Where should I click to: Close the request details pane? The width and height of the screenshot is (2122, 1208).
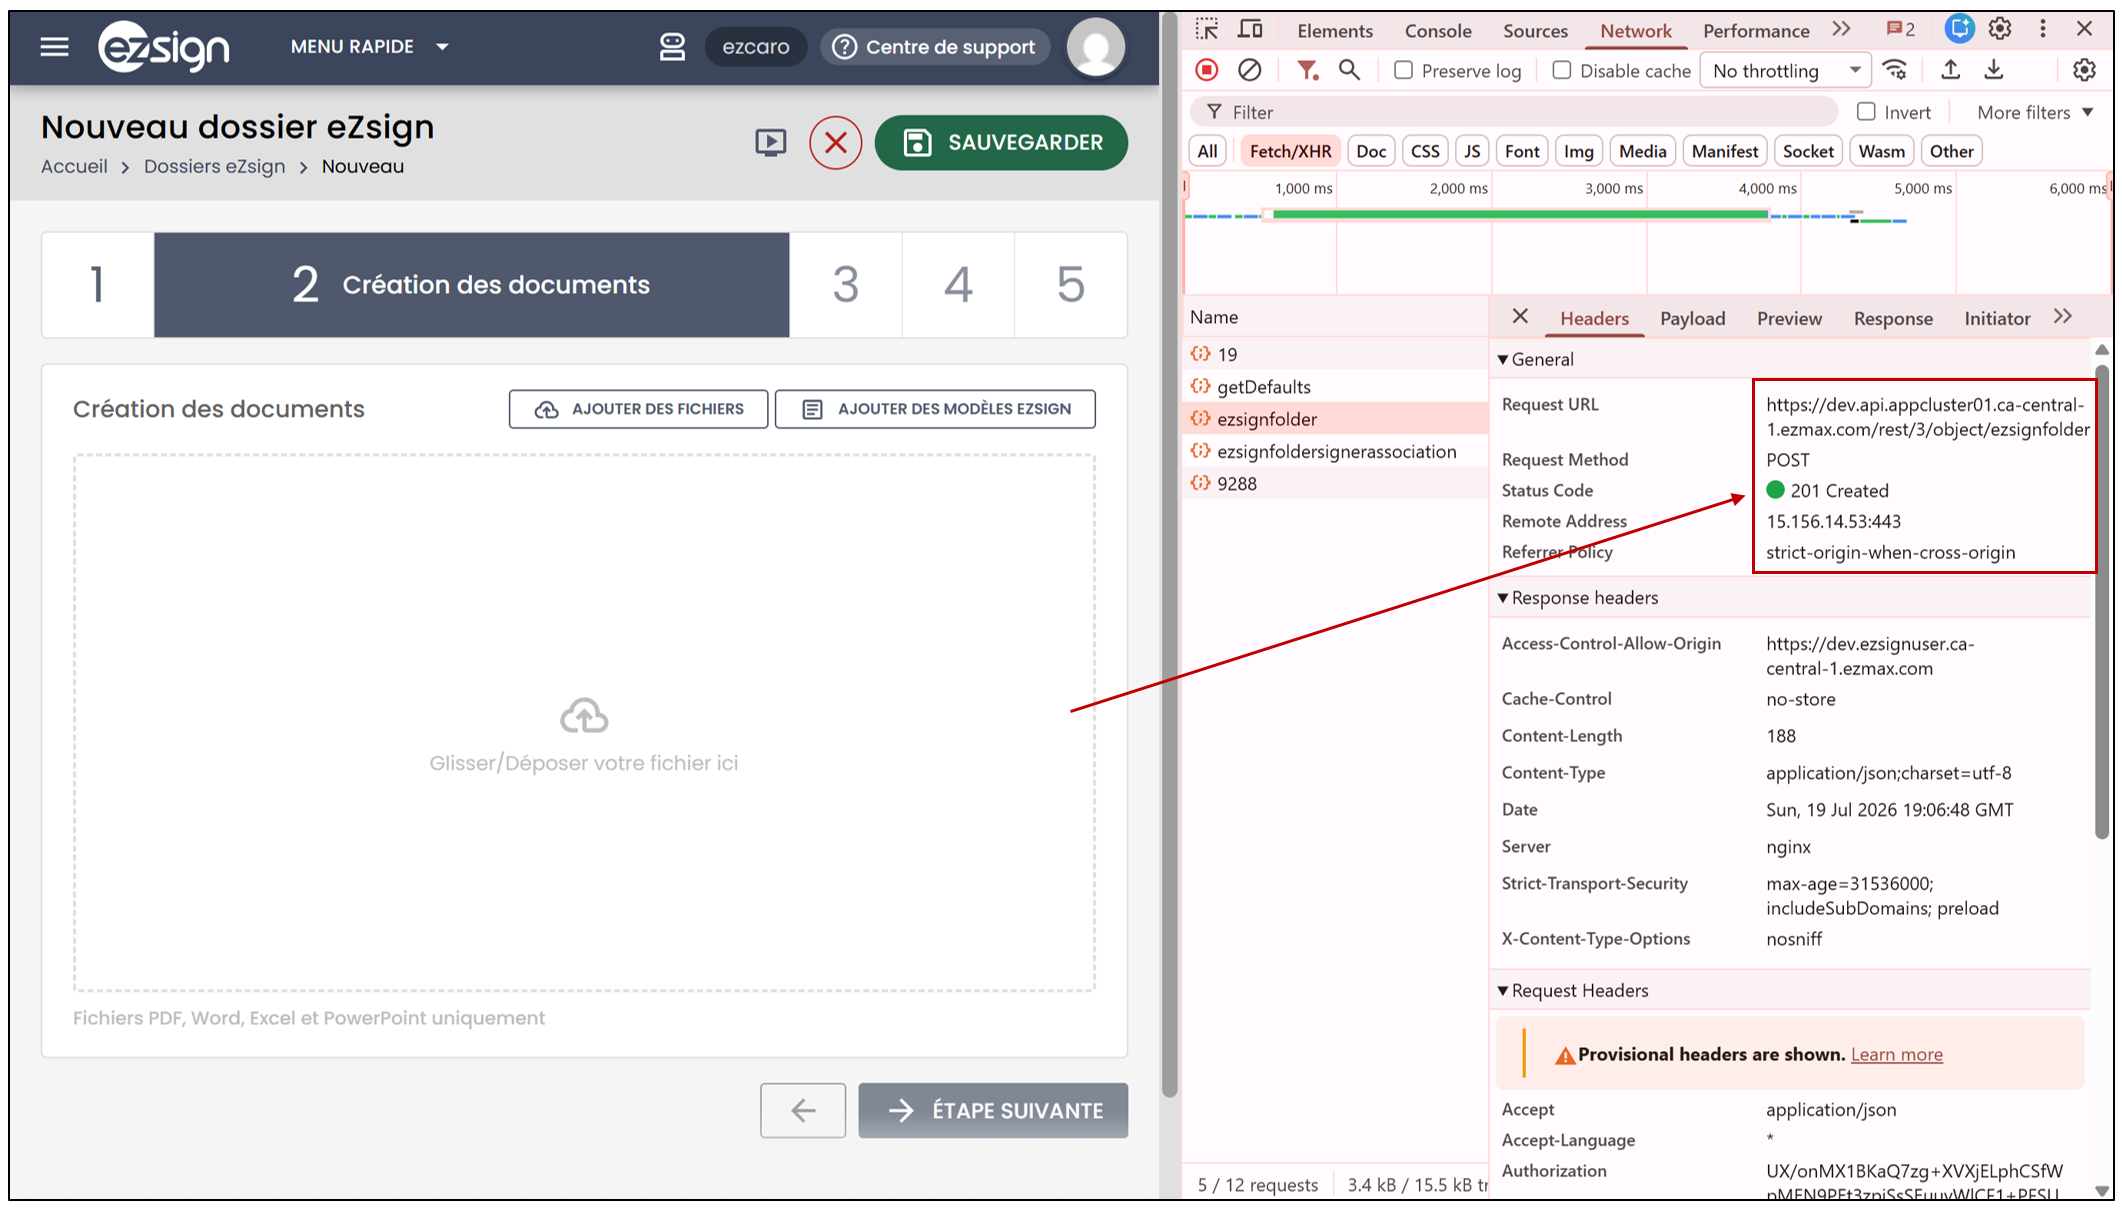click(1520, 317)
